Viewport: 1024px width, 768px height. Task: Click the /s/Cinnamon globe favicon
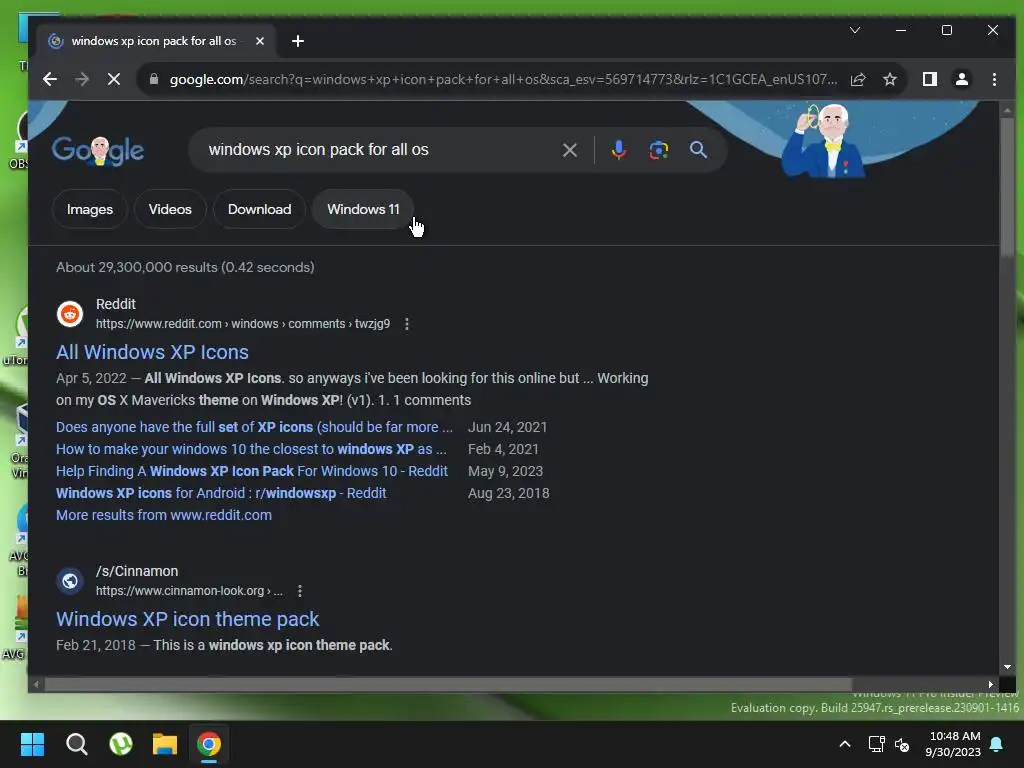click(x=70, y=581)
